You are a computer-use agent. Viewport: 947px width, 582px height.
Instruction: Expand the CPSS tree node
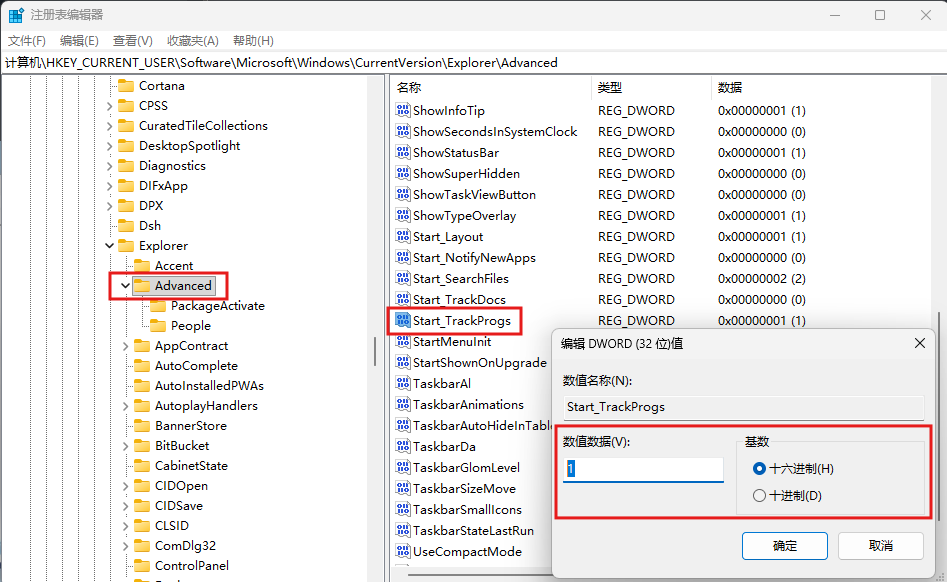pyautogui.click(x=109, y=106)
